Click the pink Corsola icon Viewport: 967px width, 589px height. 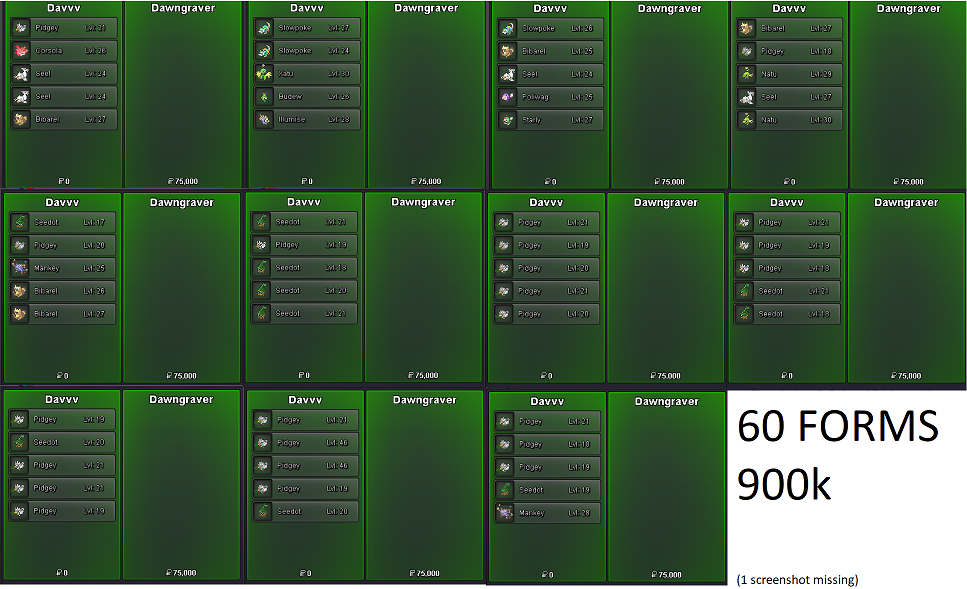21,51
